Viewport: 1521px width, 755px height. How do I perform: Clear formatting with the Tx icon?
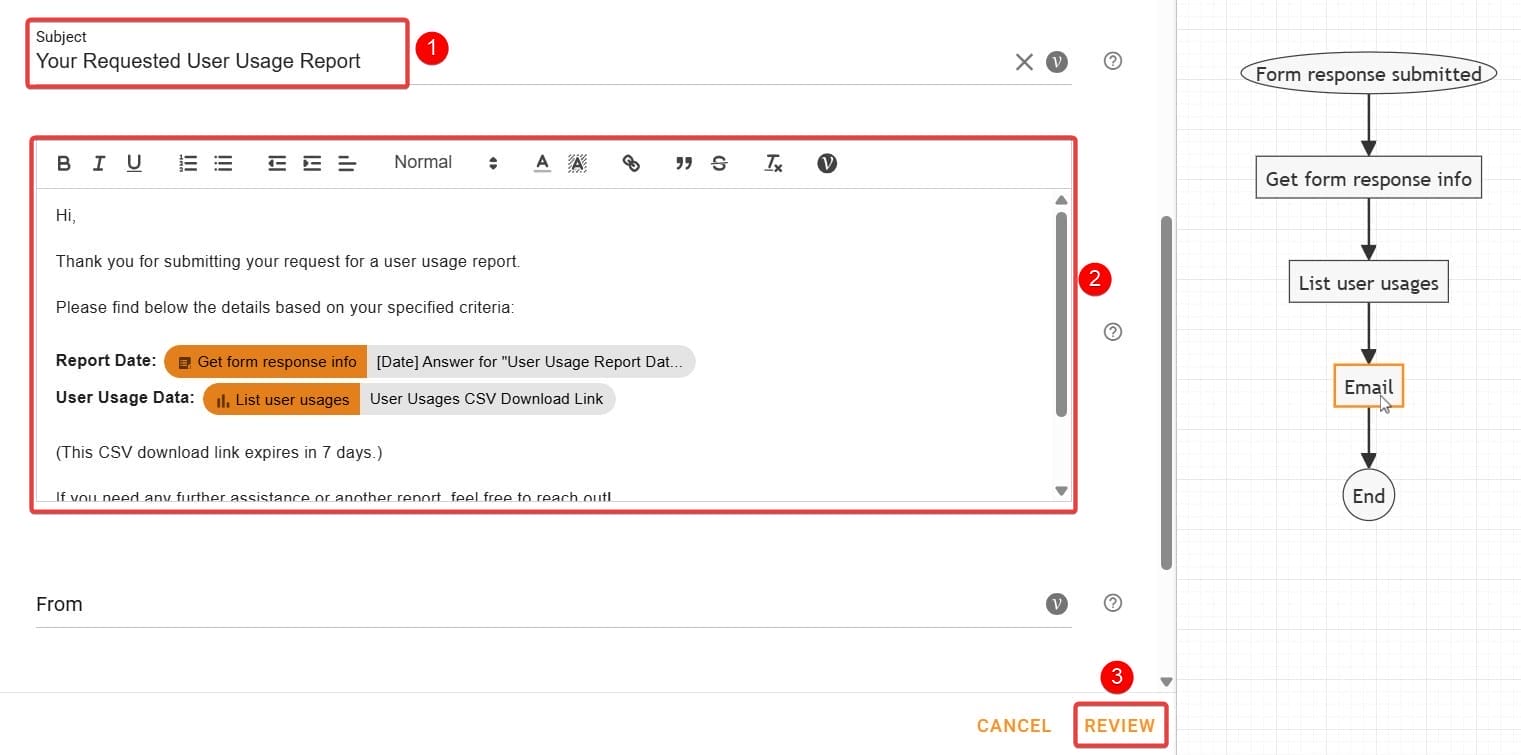point(773,162)
